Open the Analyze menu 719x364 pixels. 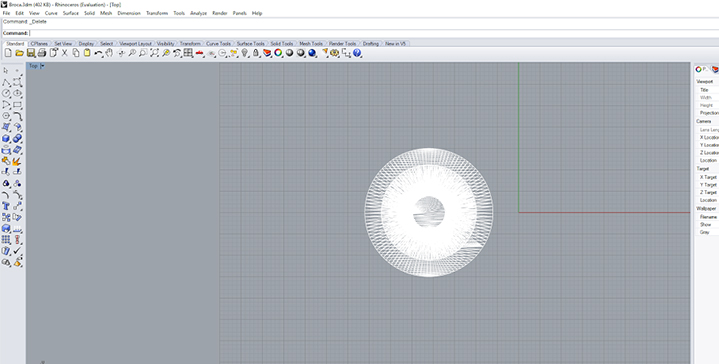pos(198,13)
